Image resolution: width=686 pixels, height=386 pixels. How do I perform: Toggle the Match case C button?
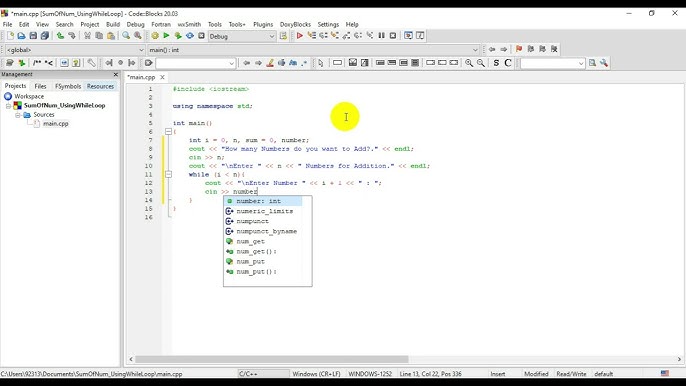pos(508,63)
